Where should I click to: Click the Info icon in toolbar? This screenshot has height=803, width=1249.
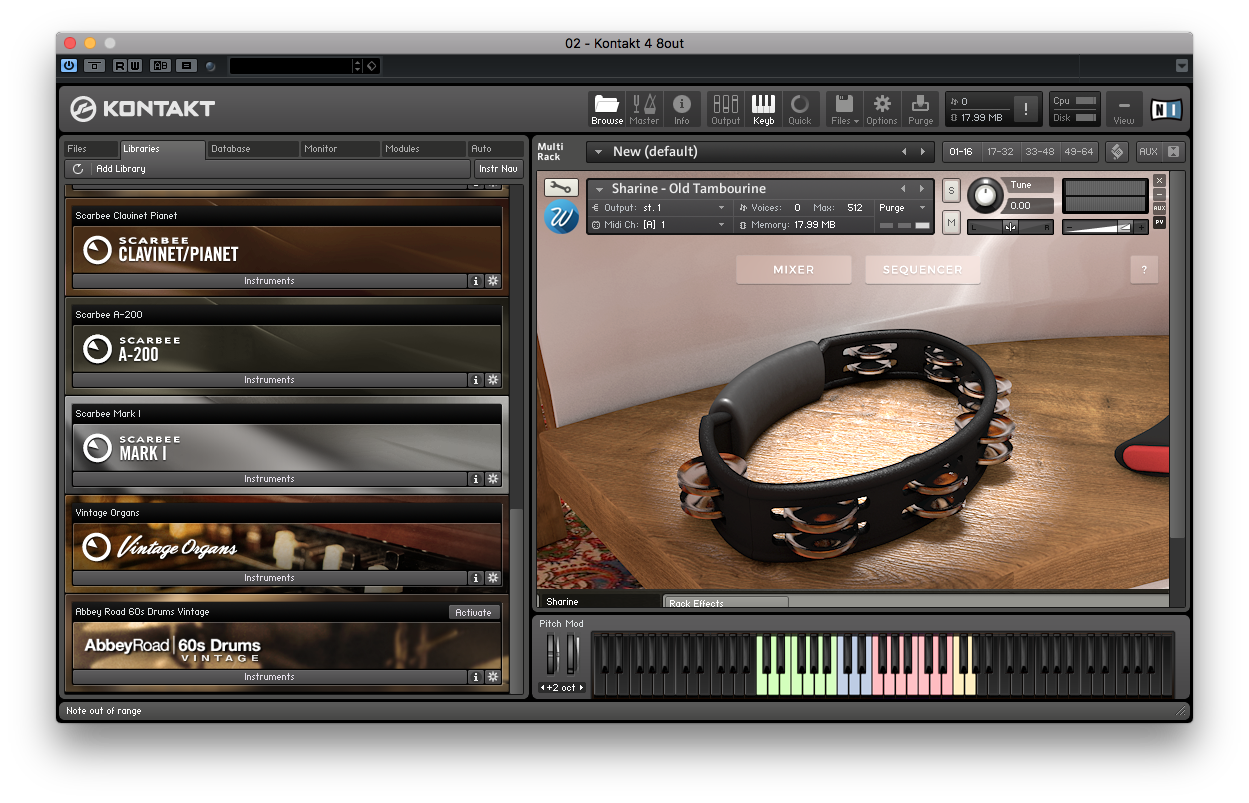click(x=682, y=109)
